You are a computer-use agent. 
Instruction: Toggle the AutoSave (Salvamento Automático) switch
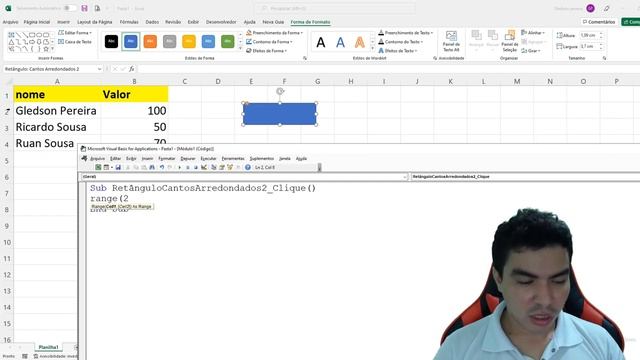tap(69, 8)
